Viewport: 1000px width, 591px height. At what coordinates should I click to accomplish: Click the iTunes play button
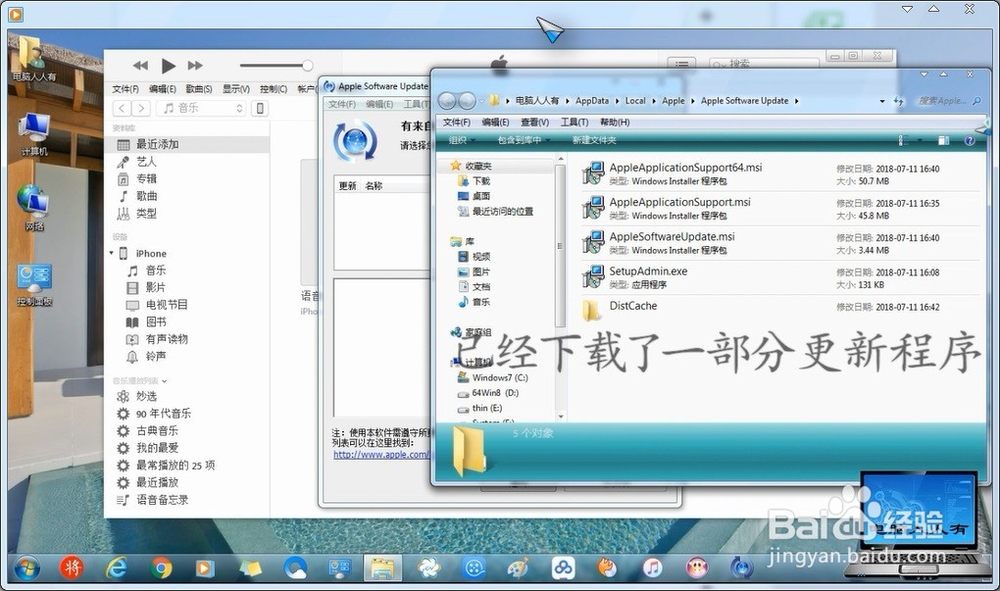[168, 66]
